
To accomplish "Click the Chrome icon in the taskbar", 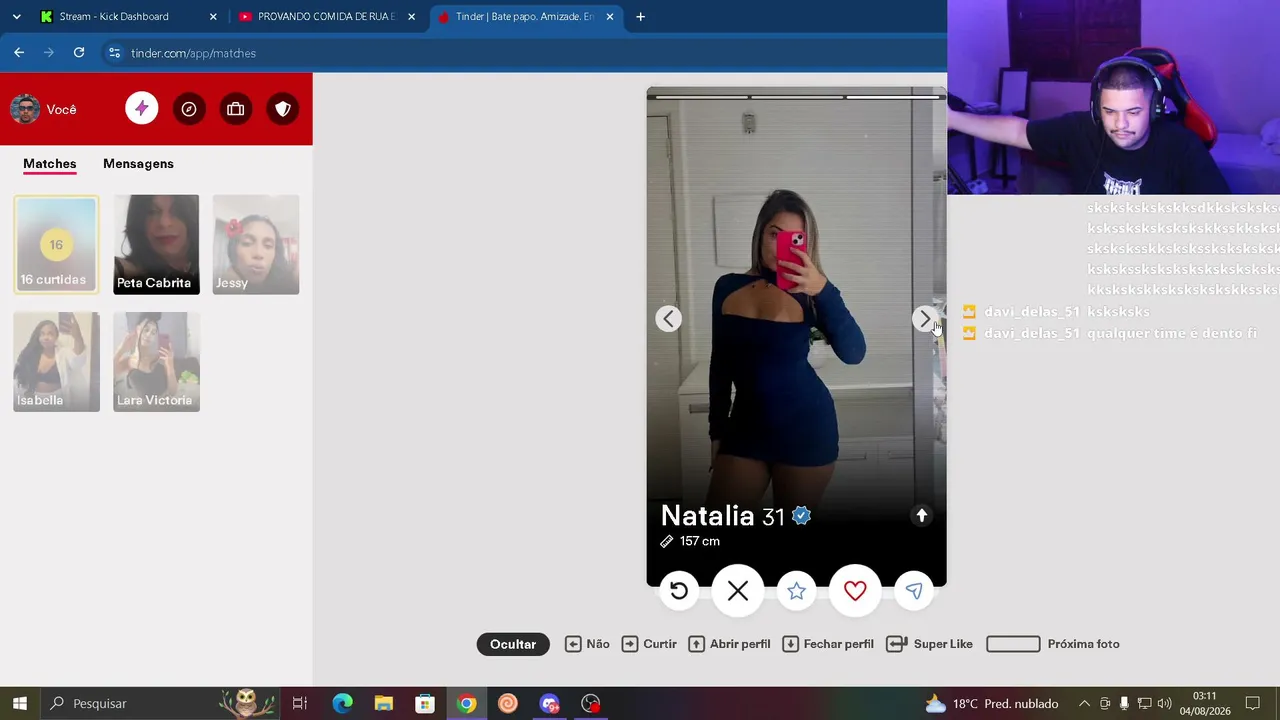I will coord(466,703).
